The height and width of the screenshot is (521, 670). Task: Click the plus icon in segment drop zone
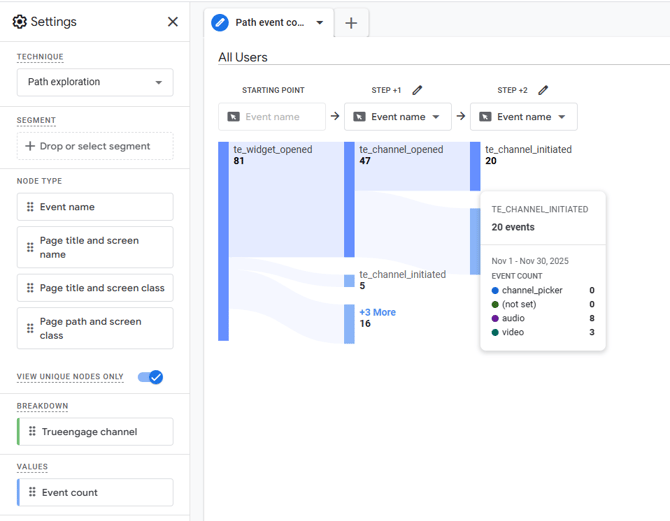tap(30, 146)
